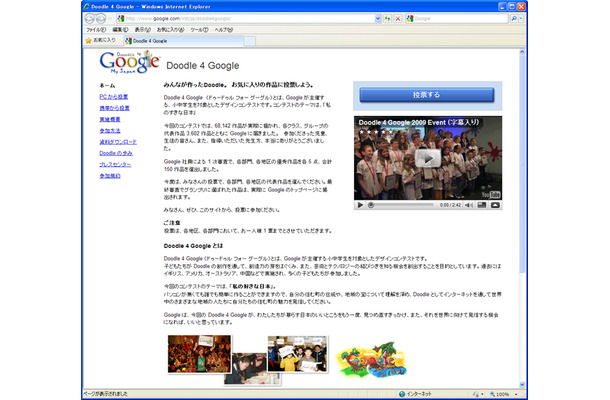Click the 0:00 / 2:42 video time display
Viewport: 610px width, 400px height.
point(450,205)
